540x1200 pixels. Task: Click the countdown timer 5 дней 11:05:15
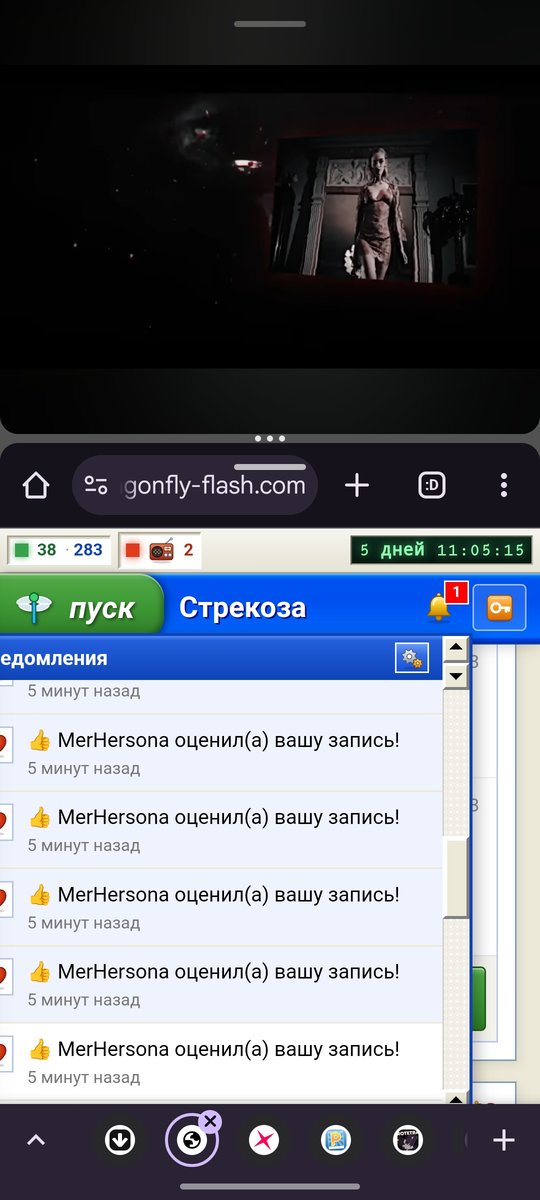[441, 549]
